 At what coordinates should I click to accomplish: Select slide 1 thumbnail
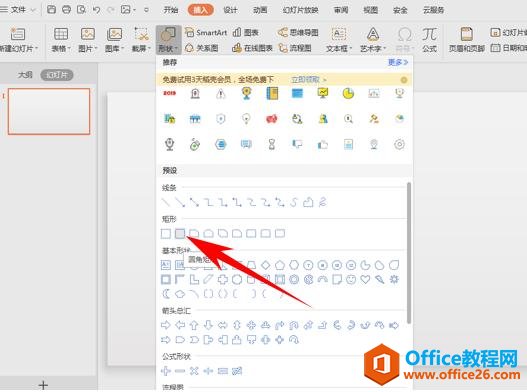click(49, 111)
